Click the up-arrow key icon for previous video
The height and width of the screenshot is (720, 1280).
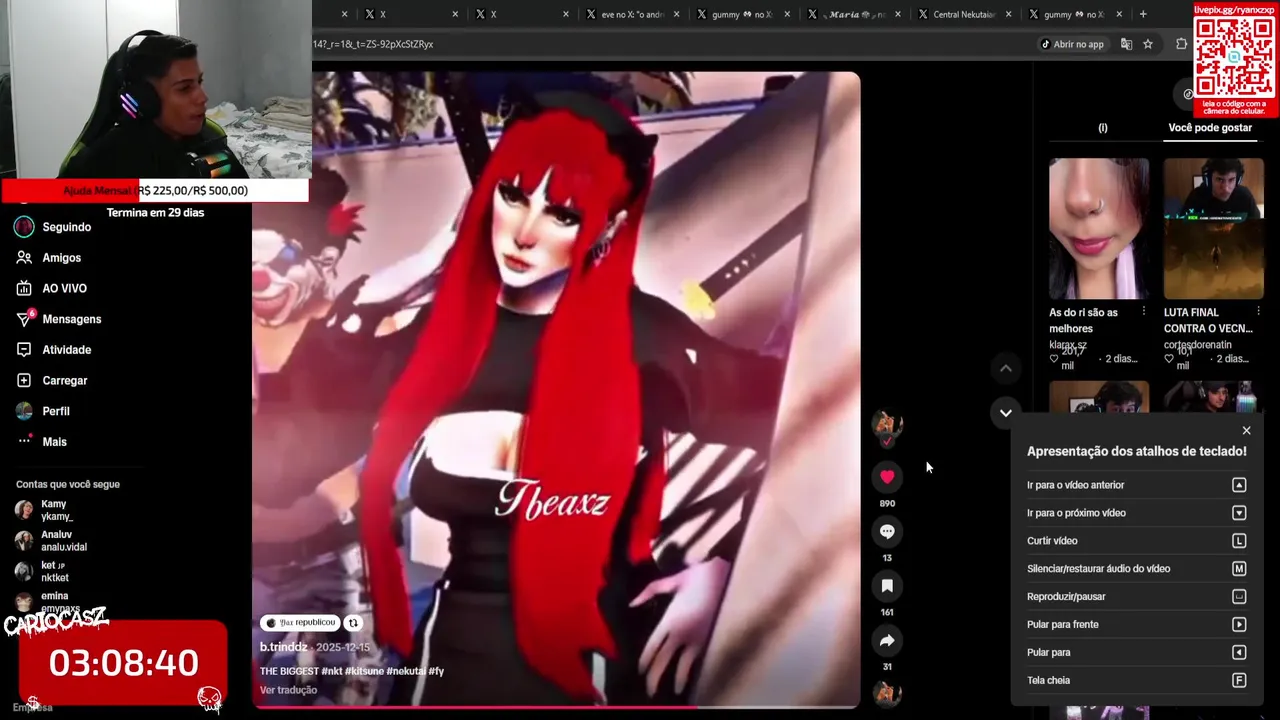(x=1239, y=485)
